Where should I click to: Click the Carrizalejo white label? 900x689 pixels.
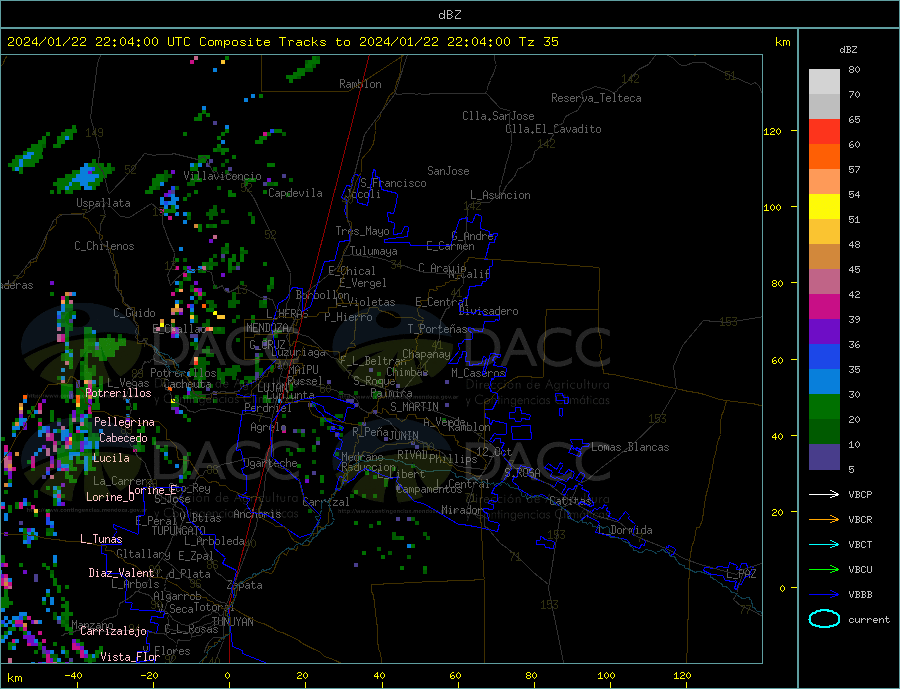click(113, 632)
